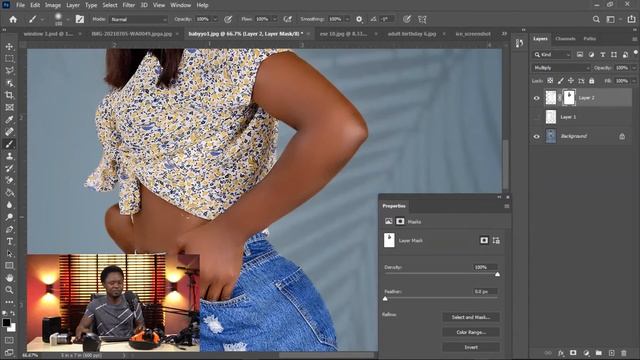Open the brush settings panel icon
Viewport: 640px width, 360px height.
[80, 19]
